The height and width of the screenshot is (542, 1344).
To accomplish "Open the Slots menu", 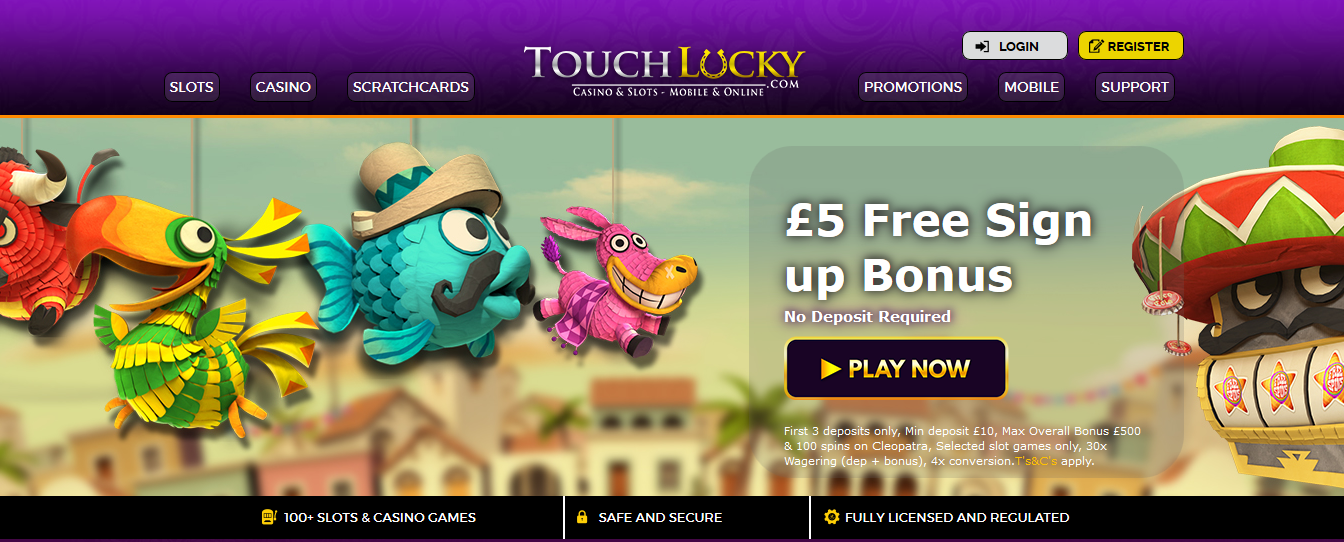I will click(x=191, y=87).
